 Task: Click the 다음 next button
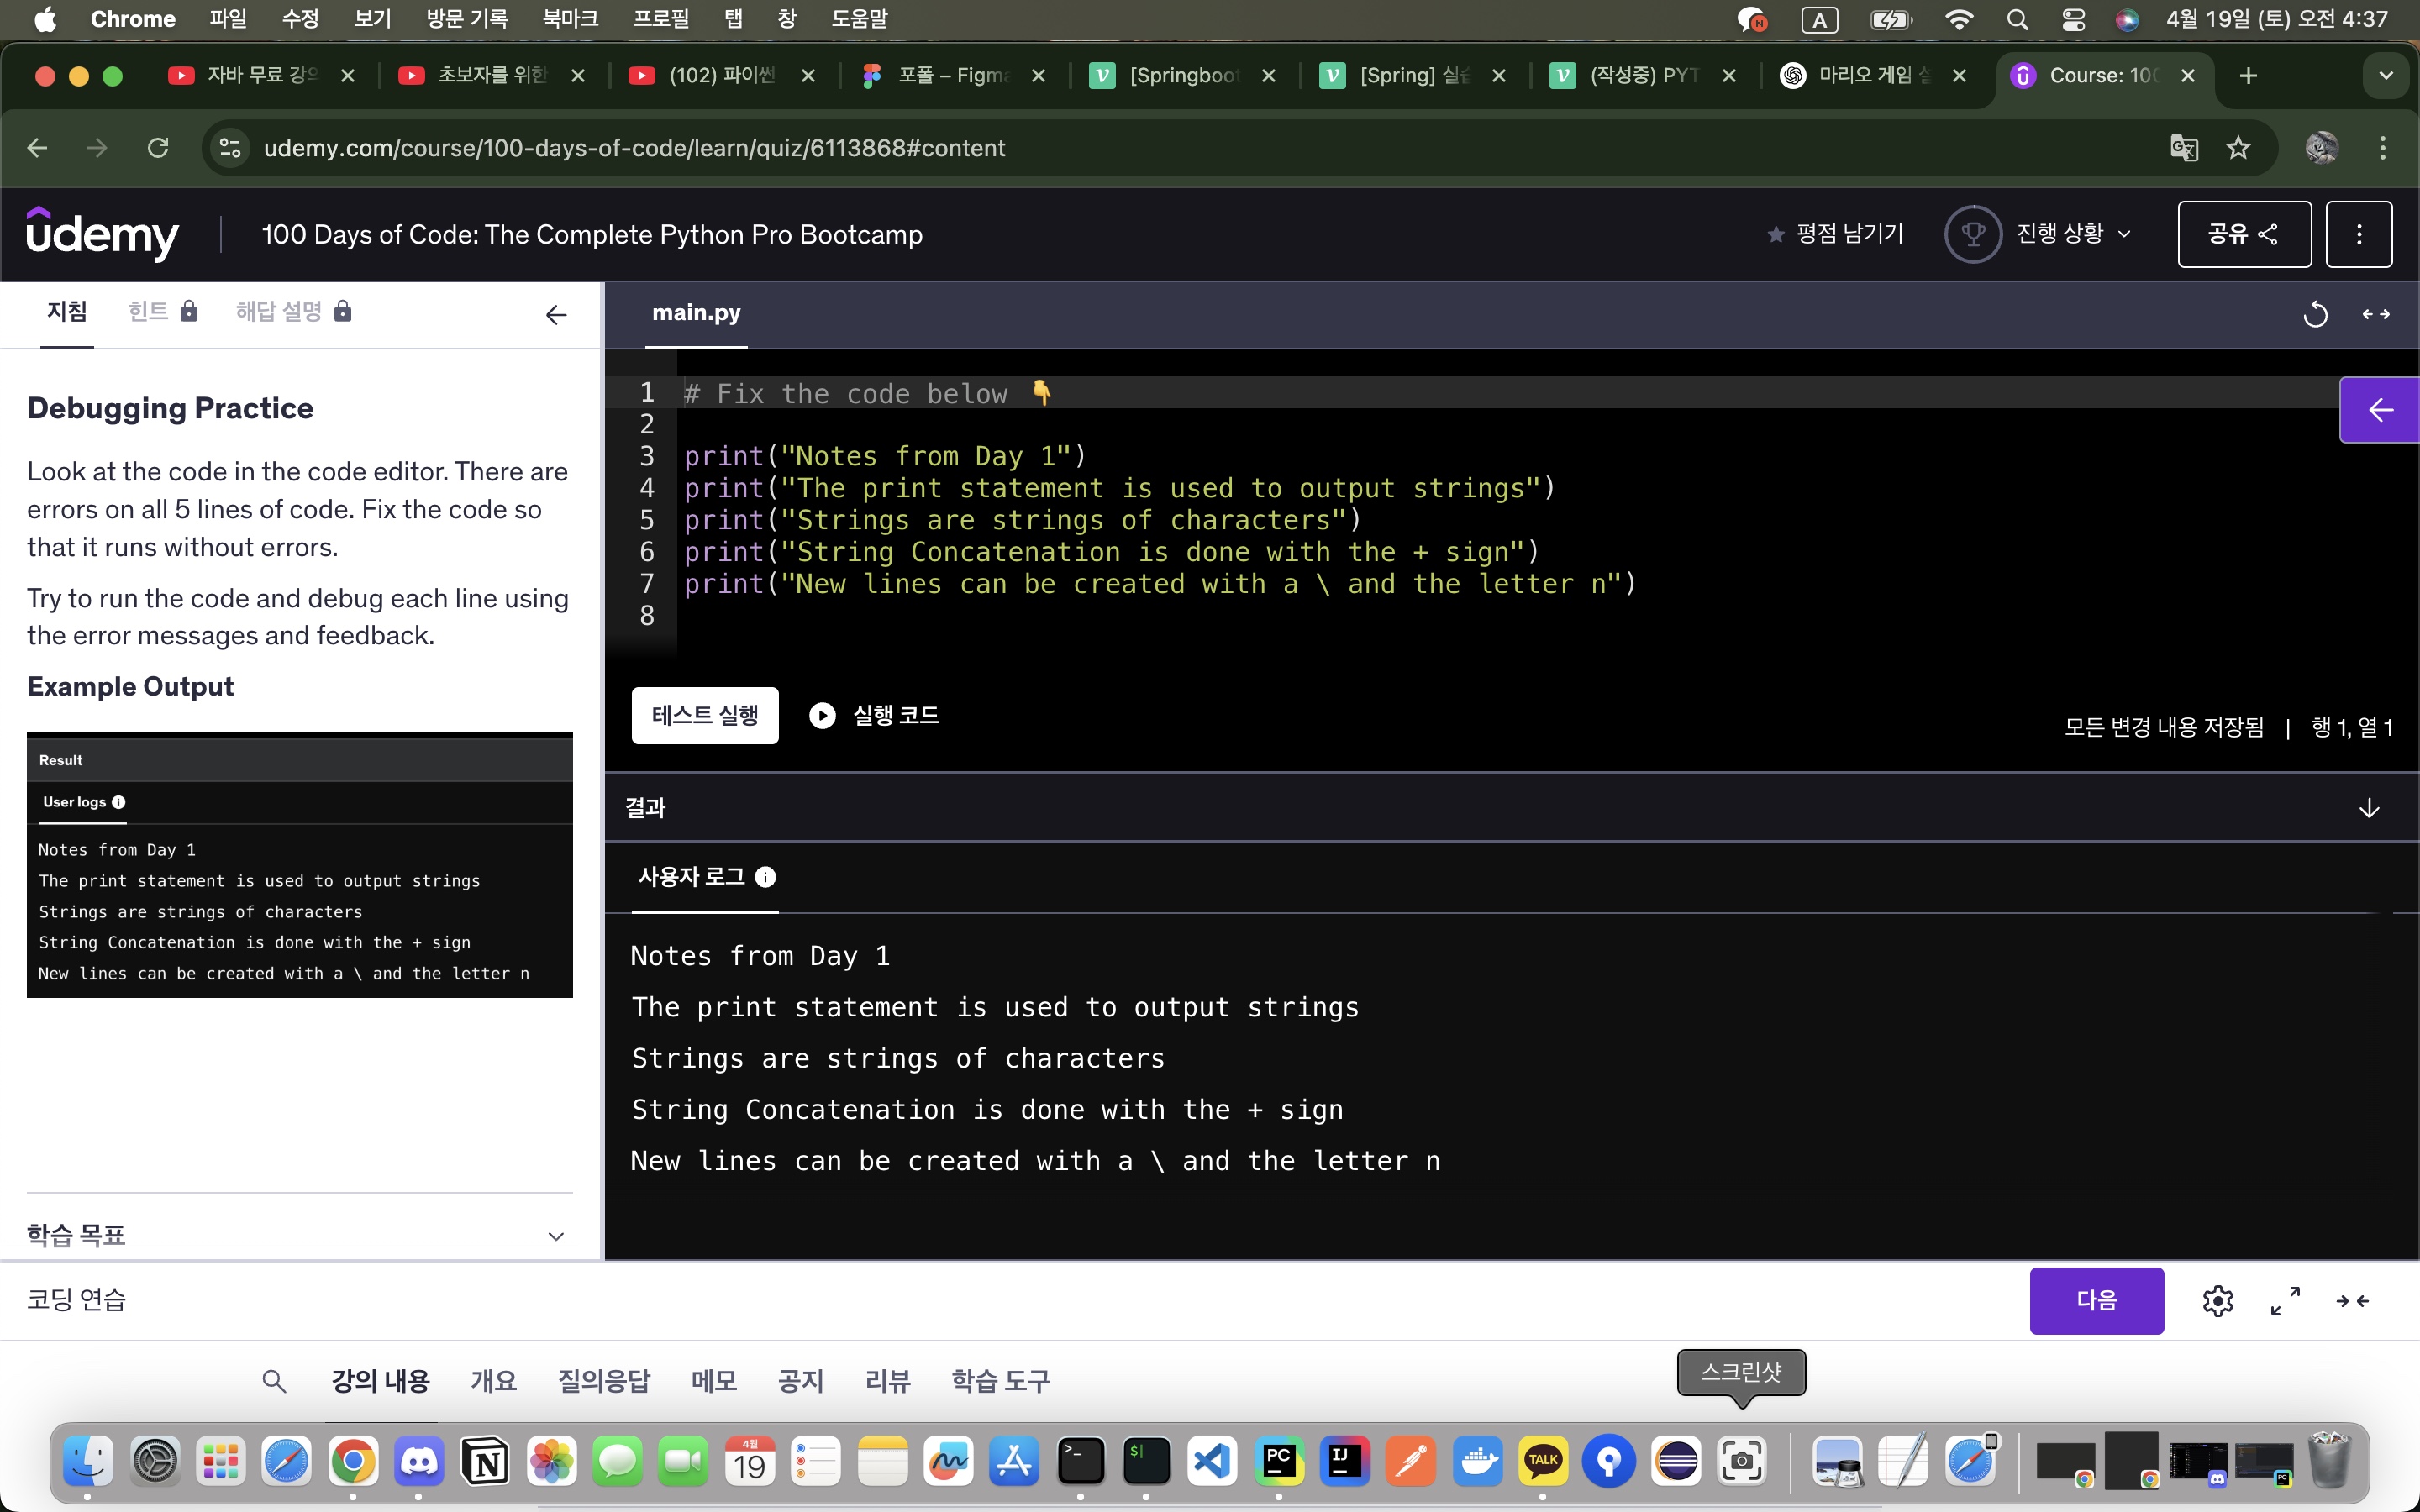[2096, 1301]
